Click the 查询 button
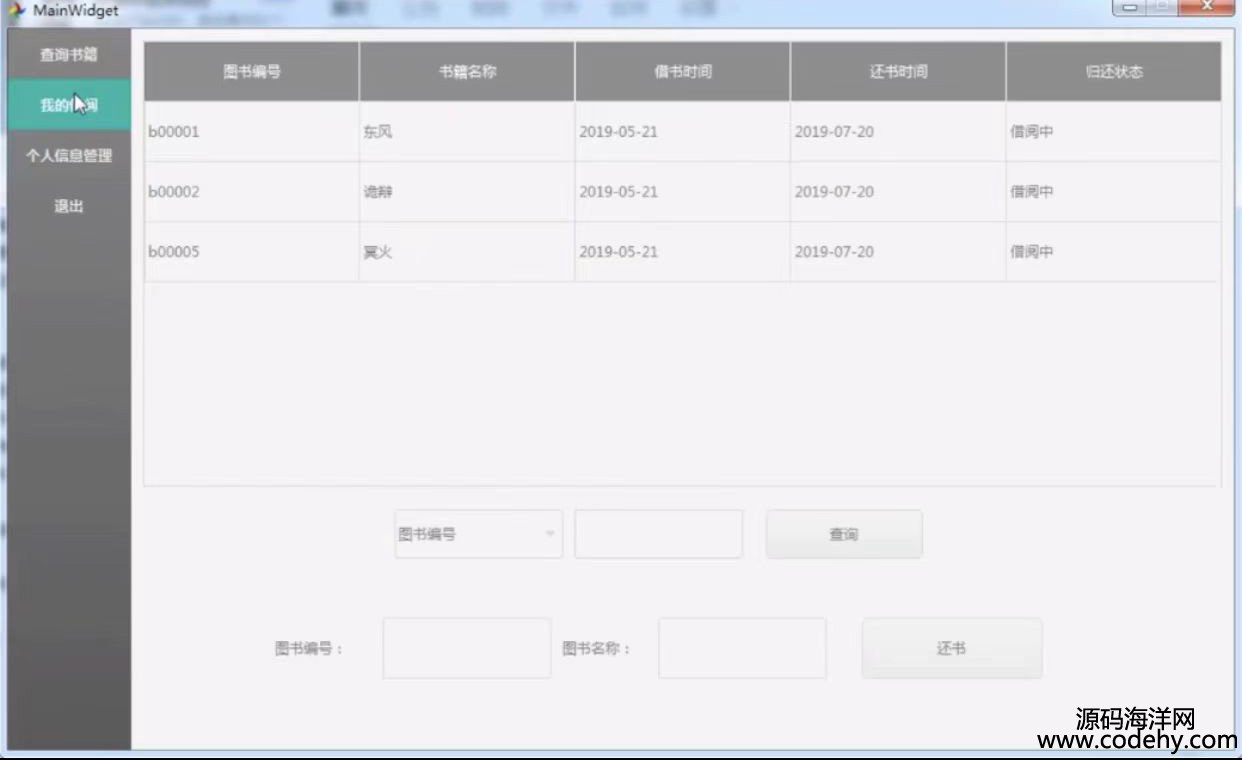Image resolution: width=1242 pixels, height=760 pixels. point(844,534)
